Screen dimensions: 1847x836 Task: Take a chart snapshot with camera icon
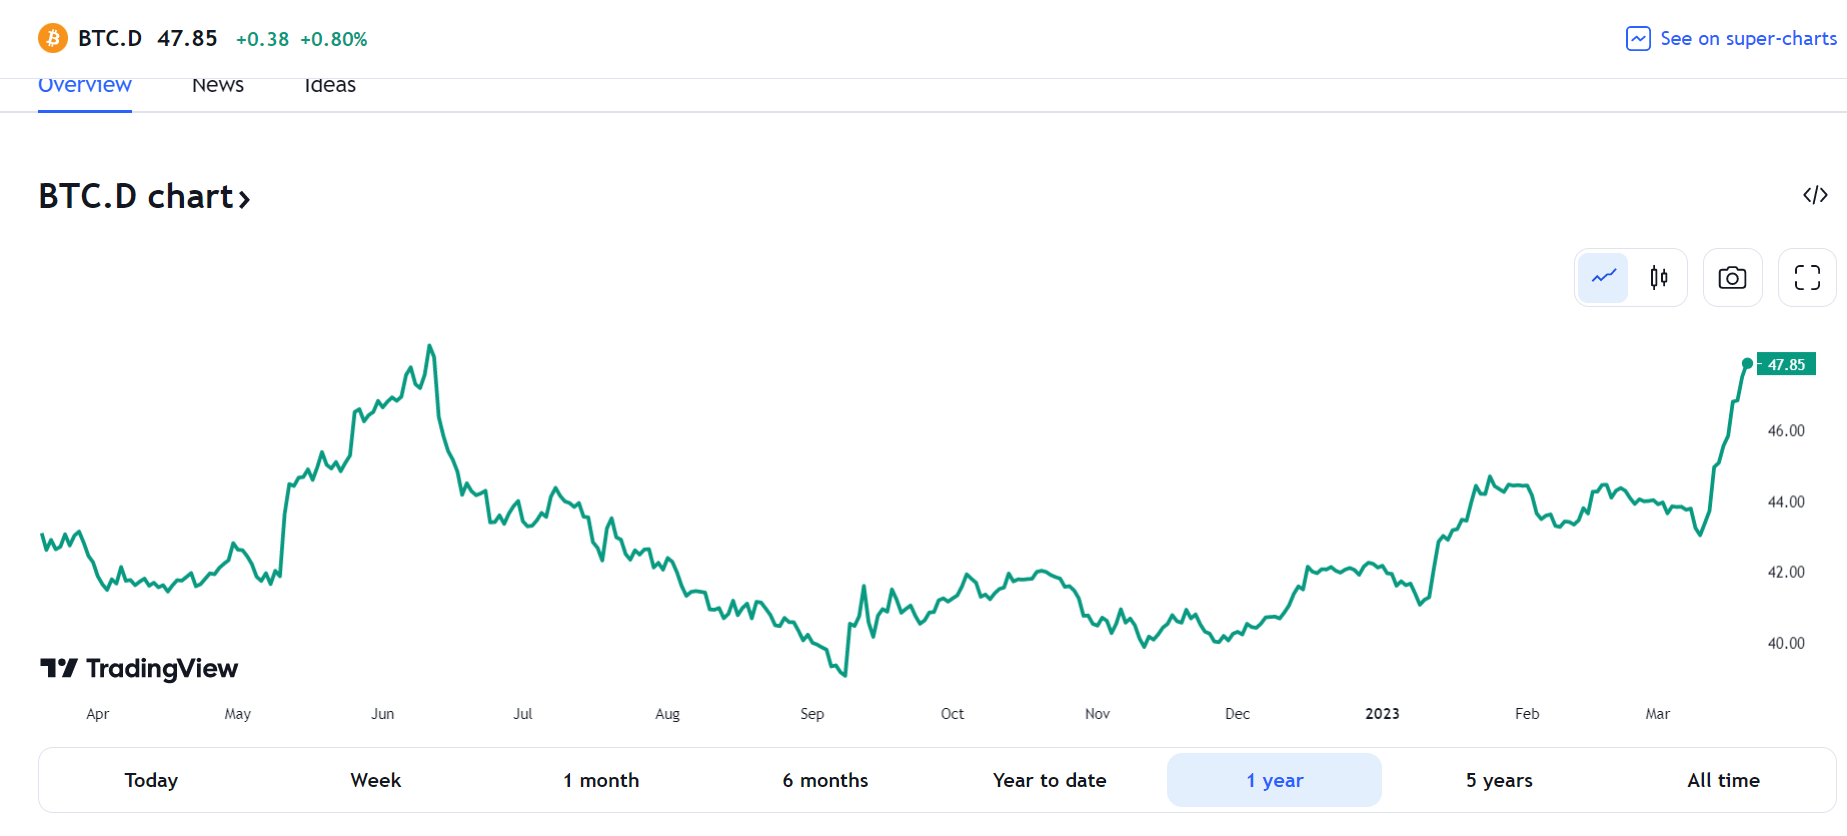(x=1732, y=277)
